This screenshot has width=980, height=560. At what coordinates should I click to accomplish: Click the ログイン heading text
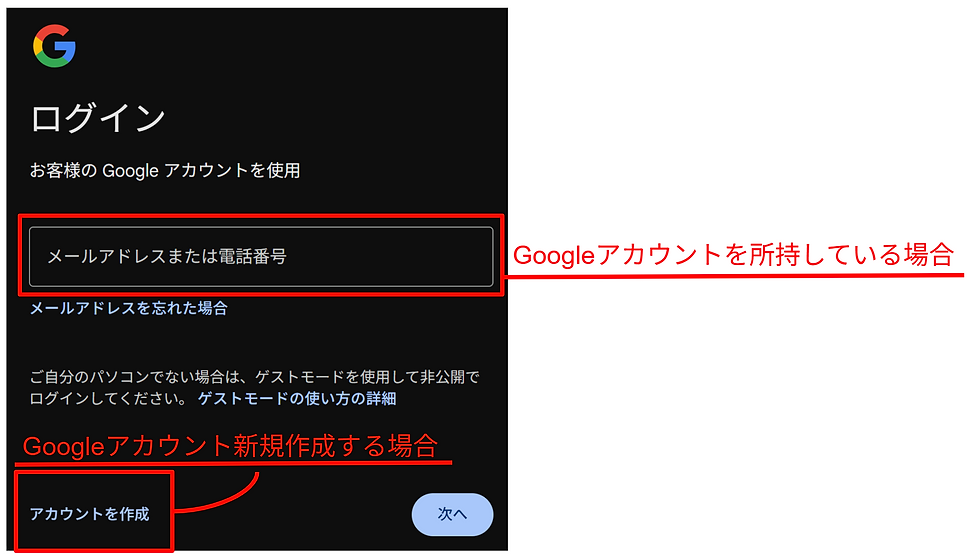(x=98, y=118)
